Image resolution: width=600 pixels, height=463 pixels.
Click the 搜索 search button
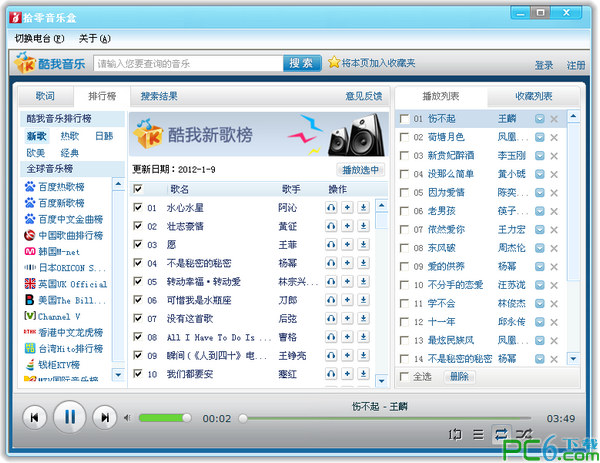[301, 63]
